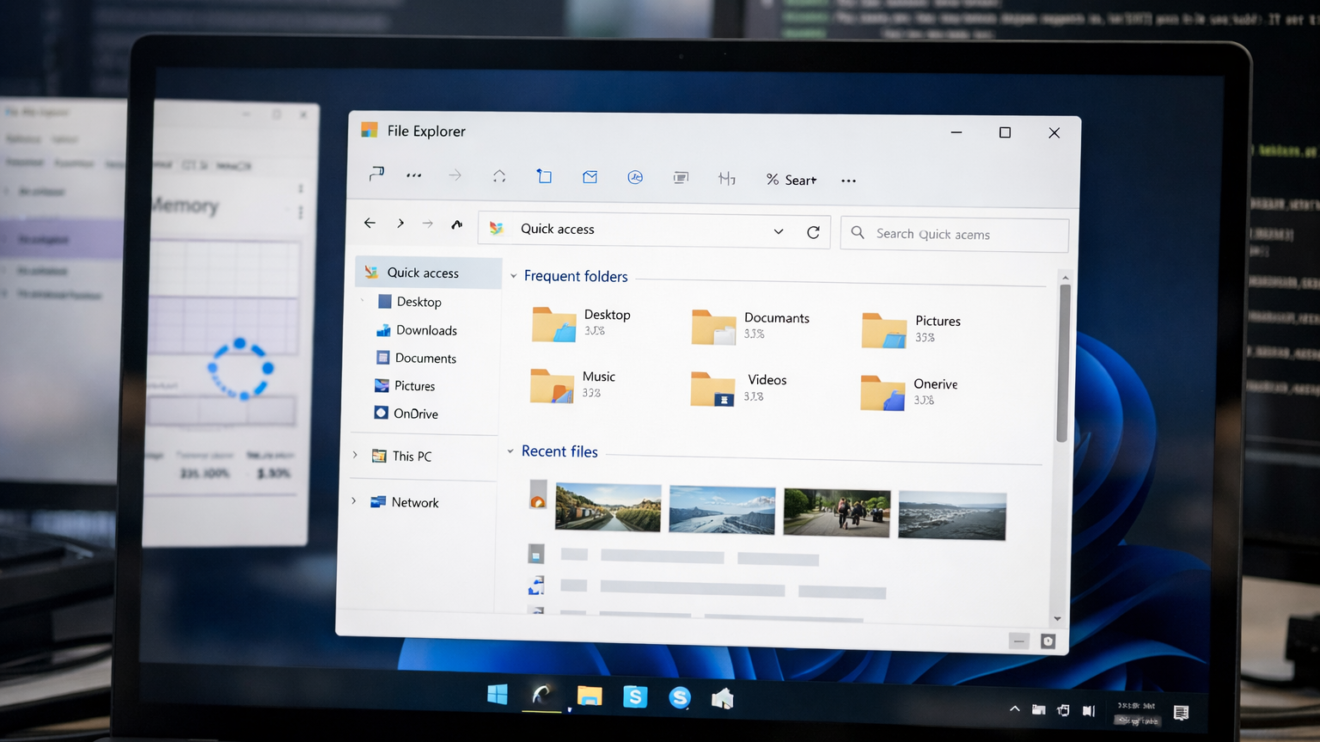Open the Documents folder under Frequent folders
Image resolution: width=1320 pixels, height=742 pixels.
[751, 326]
